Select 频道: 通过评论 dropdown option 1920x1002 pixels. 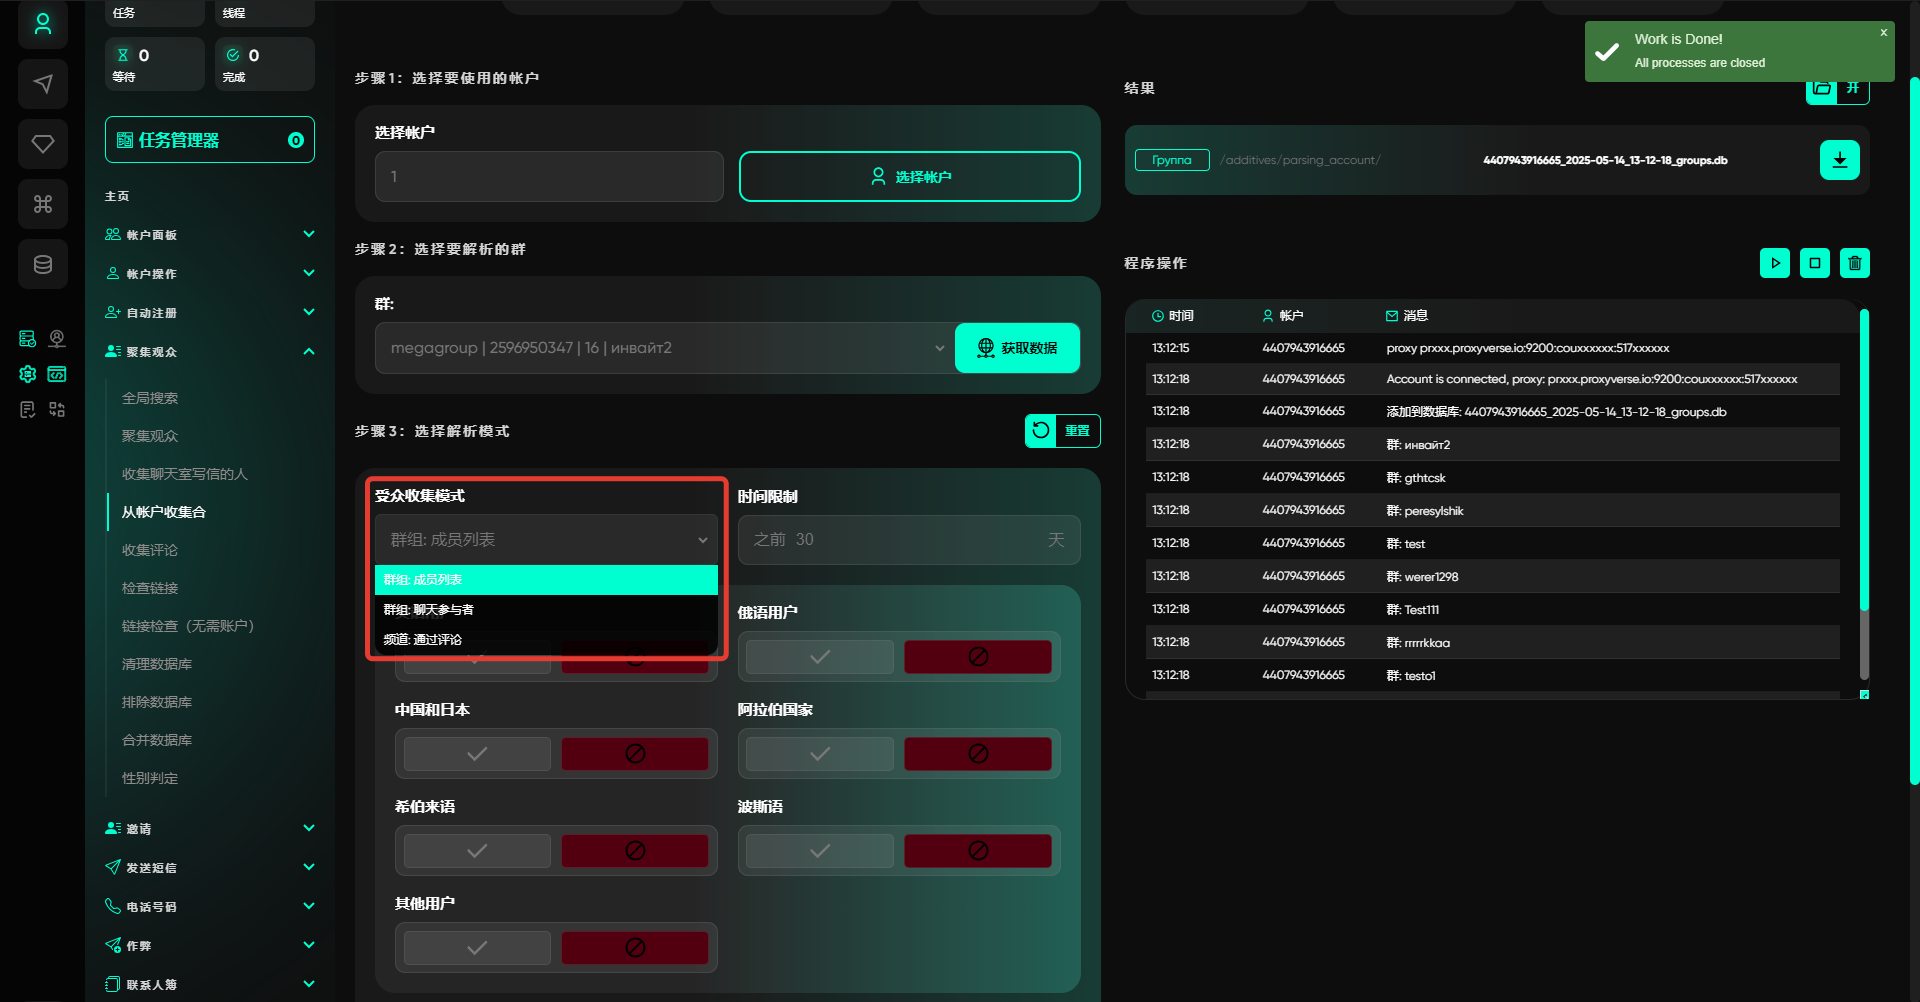tap(546, 640)
